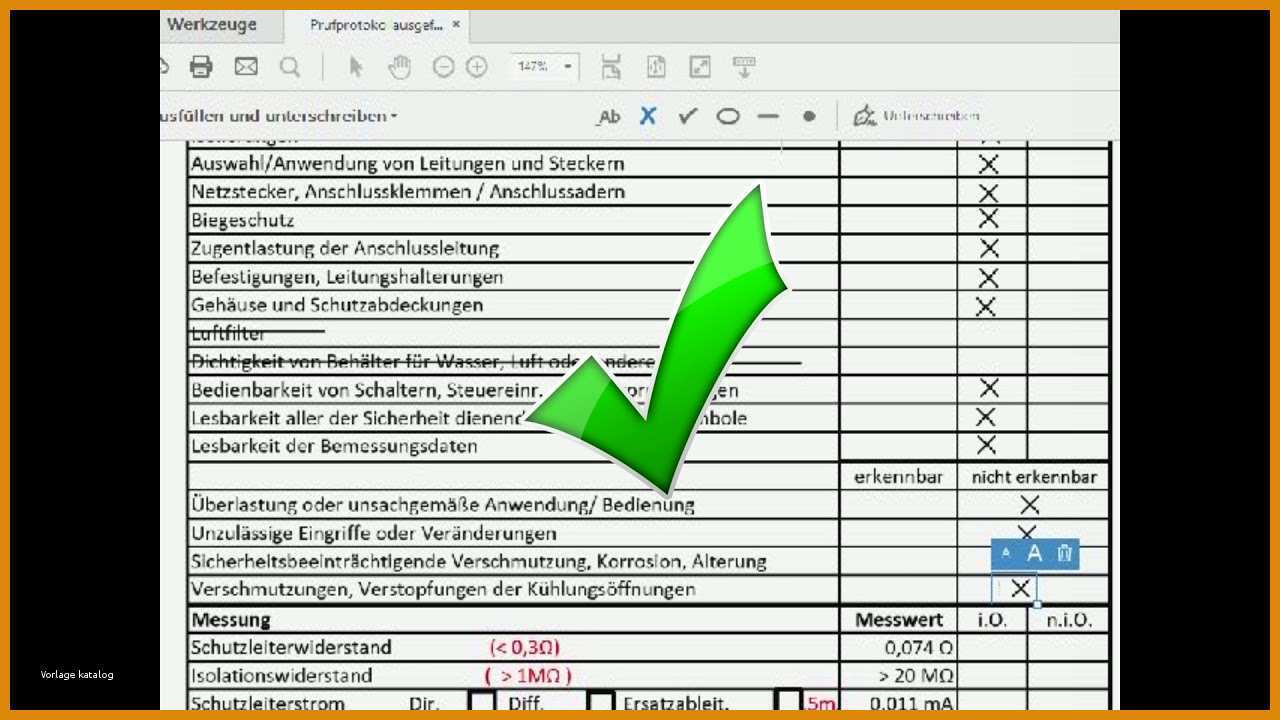Delete the selected cross with the trash icon
Viewport: 1280px width, 720px height.
[1065, 553]
